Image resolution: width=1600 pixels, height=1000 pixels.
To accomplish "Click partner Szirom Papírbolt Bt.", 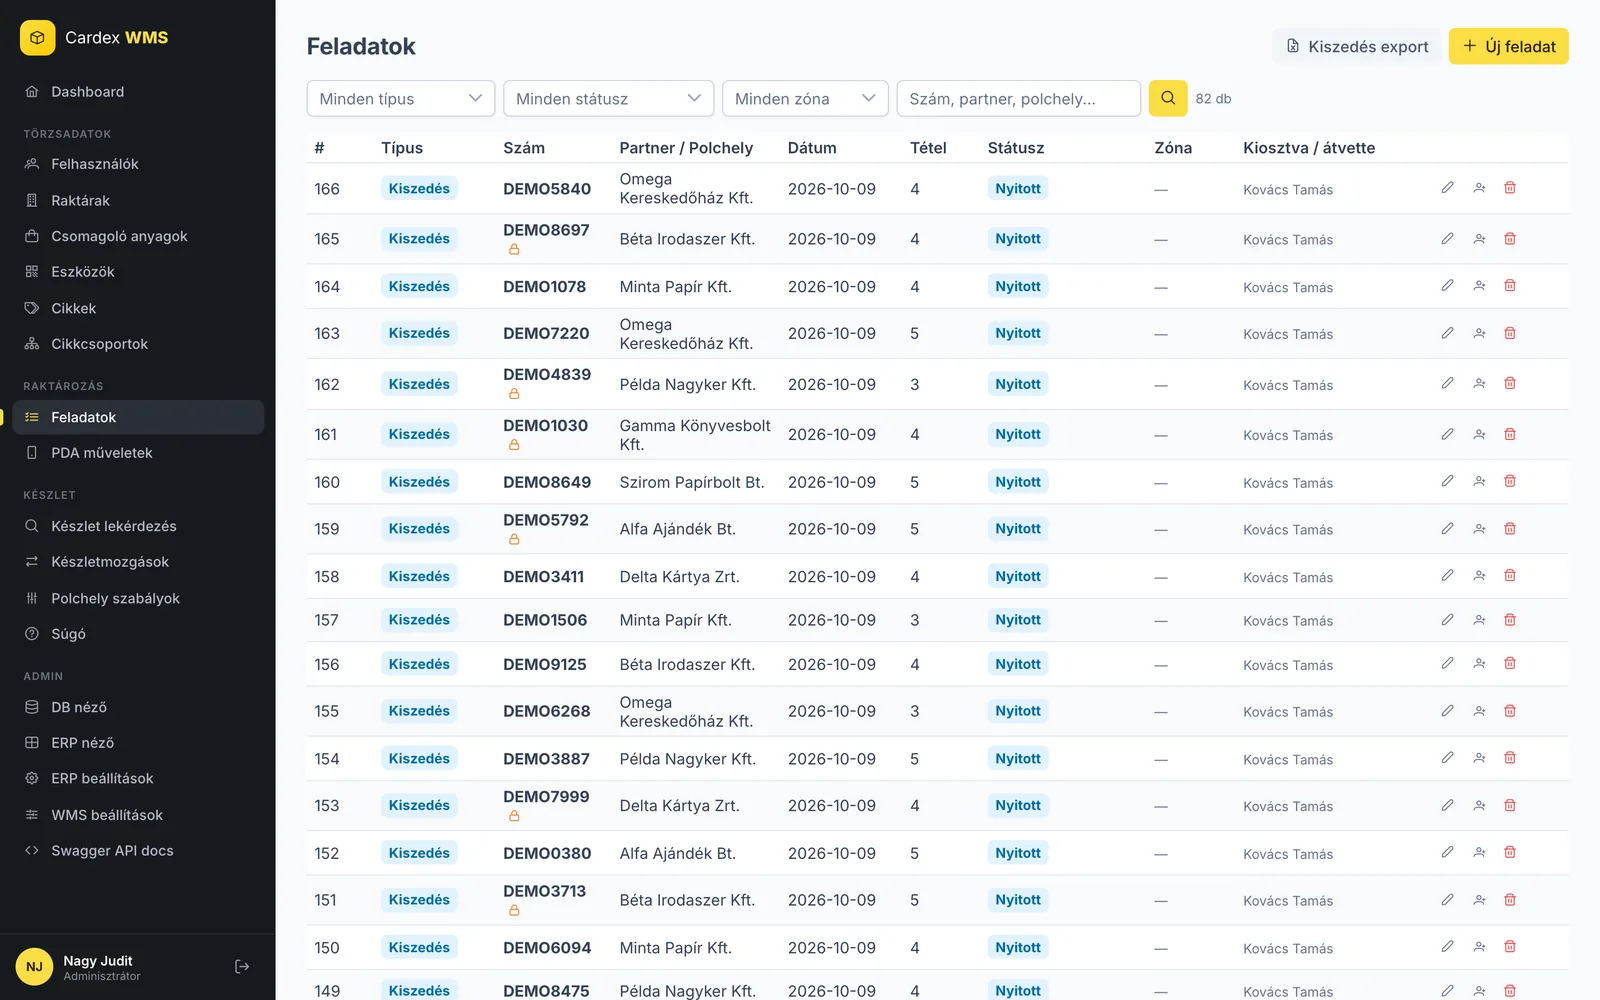I will click(x=692, y=482).
